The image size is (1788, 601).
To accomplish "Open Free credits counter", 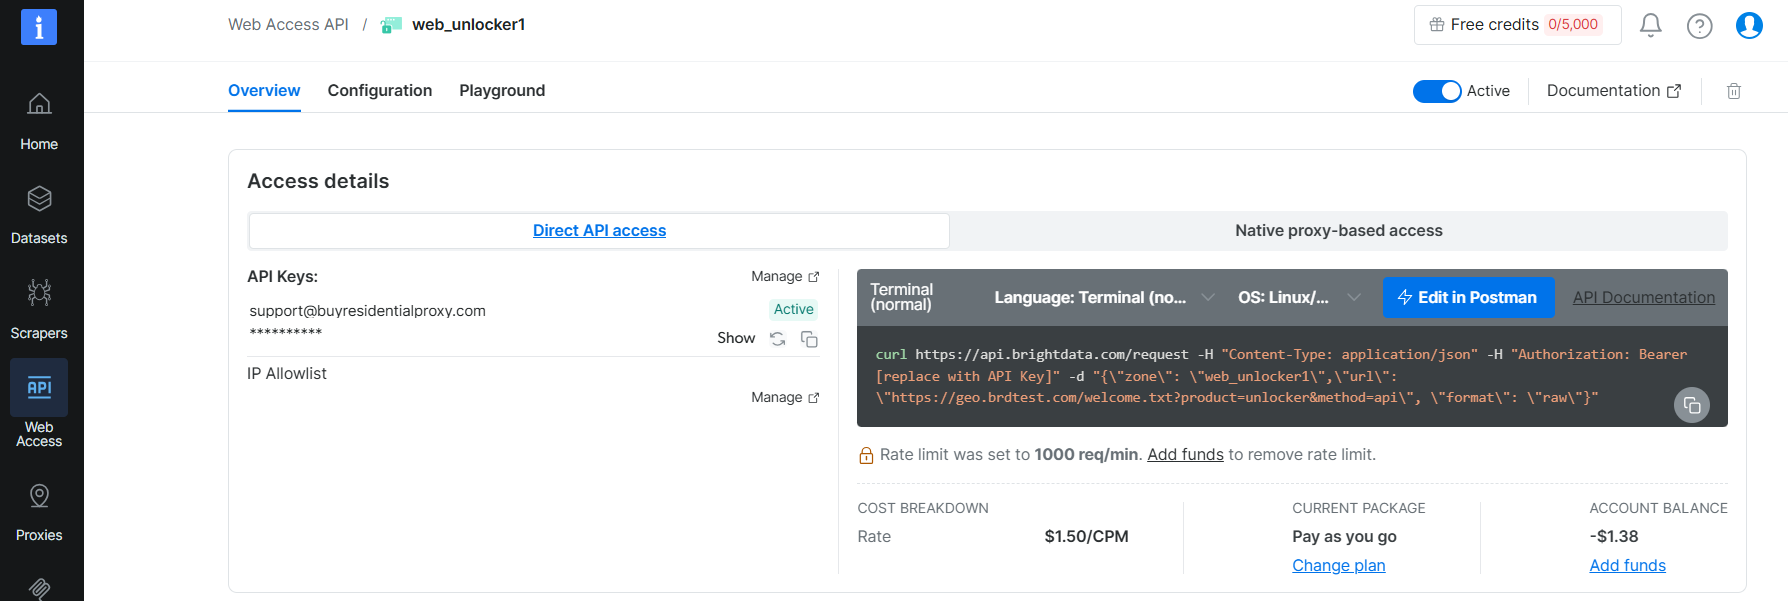I will click(x=1517, y=25).
